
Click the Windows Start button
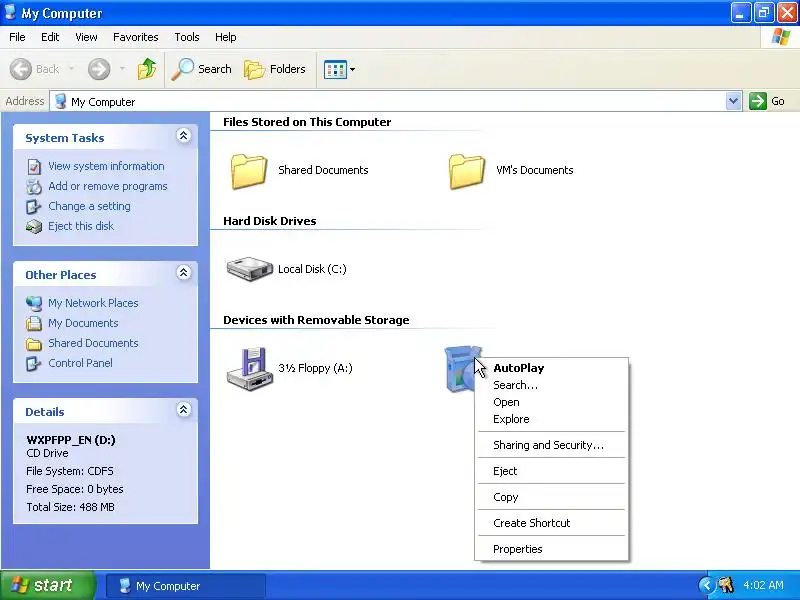(48, 585)
